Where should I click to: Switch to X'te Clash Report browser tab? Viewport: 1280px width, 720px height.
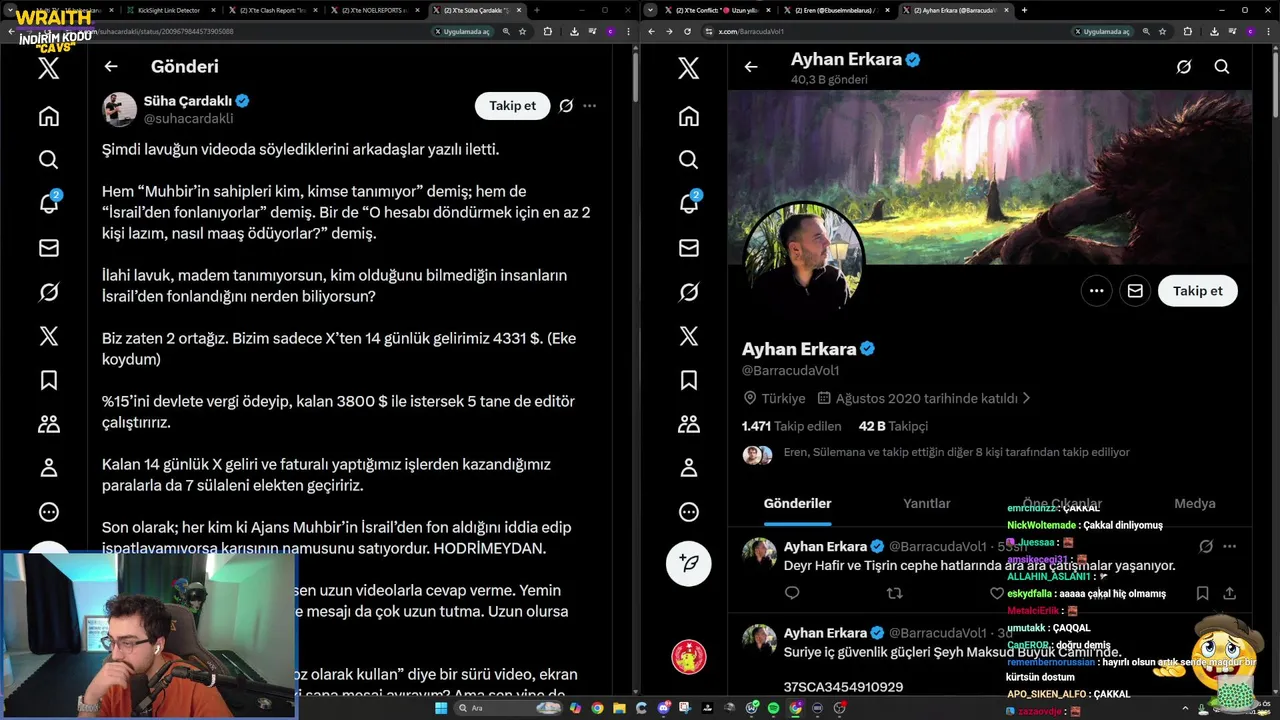pyautogui.click(x=273, y=10)
